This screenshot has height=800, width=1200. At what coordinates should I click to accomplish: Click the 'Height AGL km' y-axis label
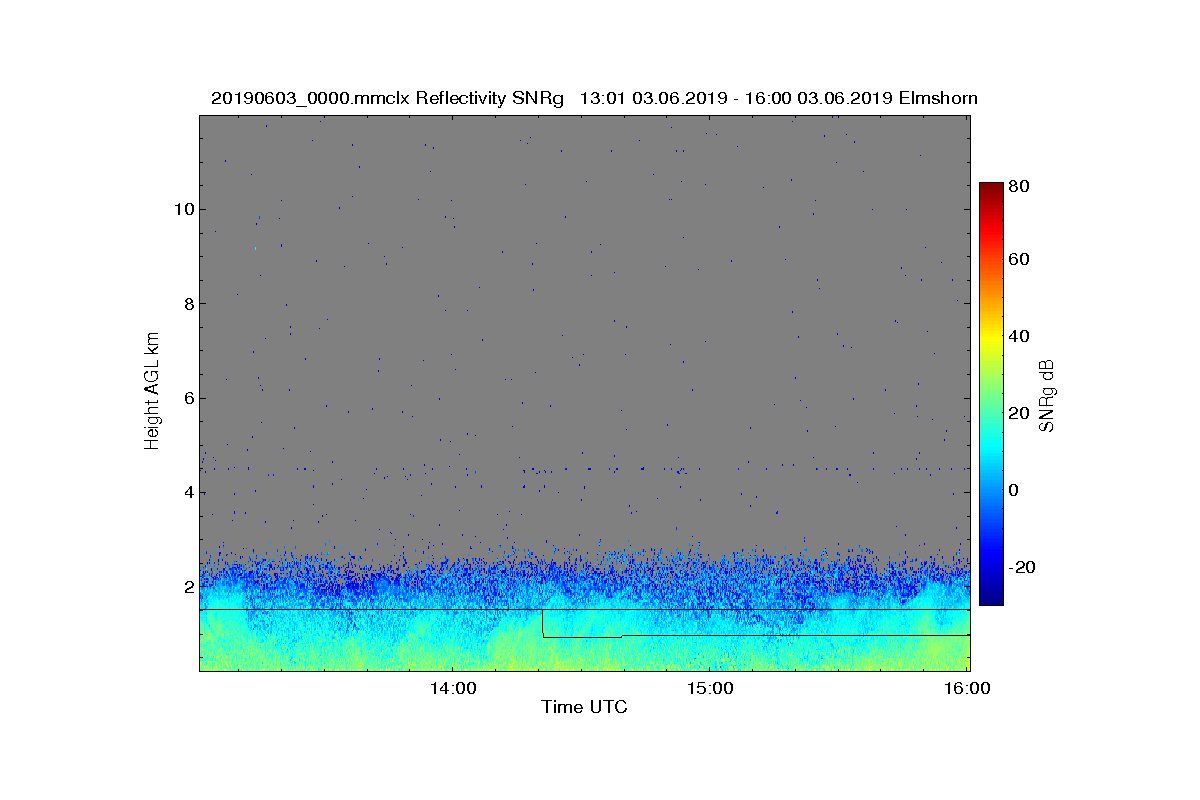pos(152,393)
